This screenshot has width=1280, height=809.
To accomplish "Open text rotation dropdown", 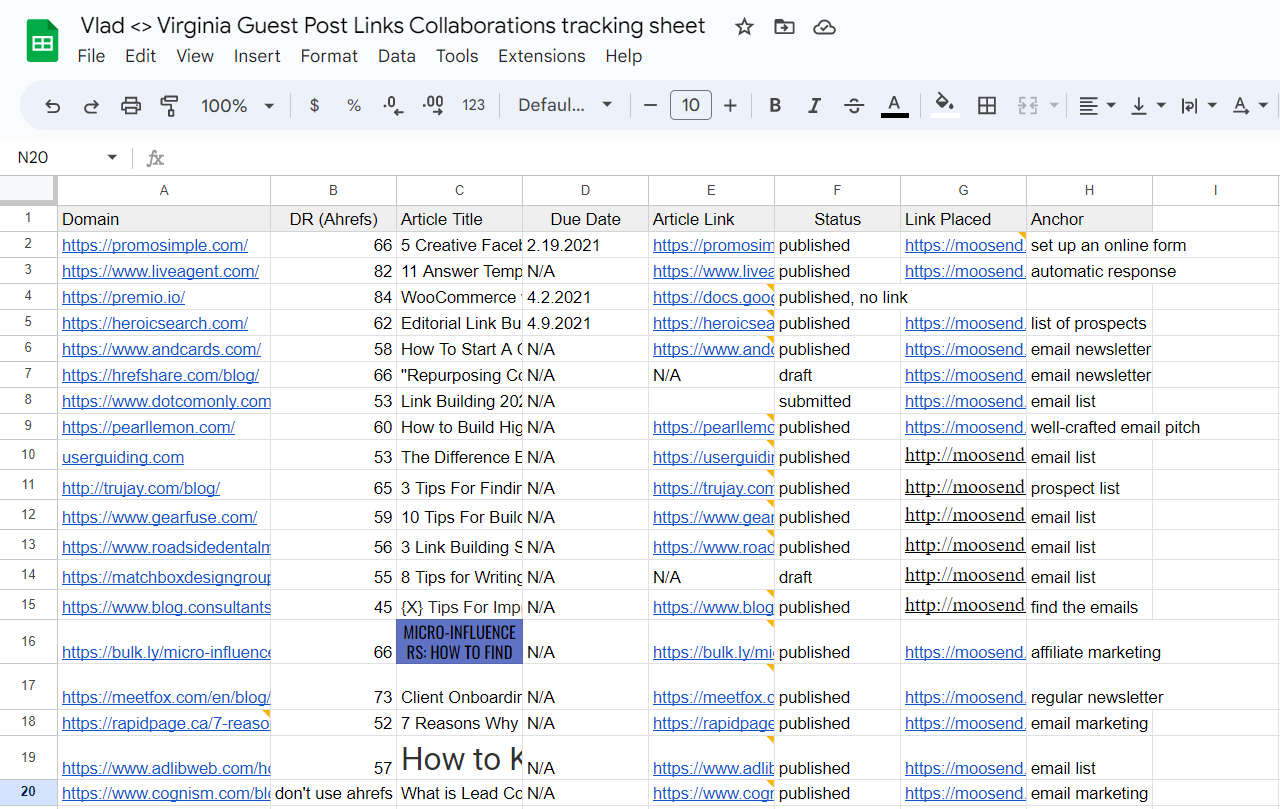I will (1249, 105).
